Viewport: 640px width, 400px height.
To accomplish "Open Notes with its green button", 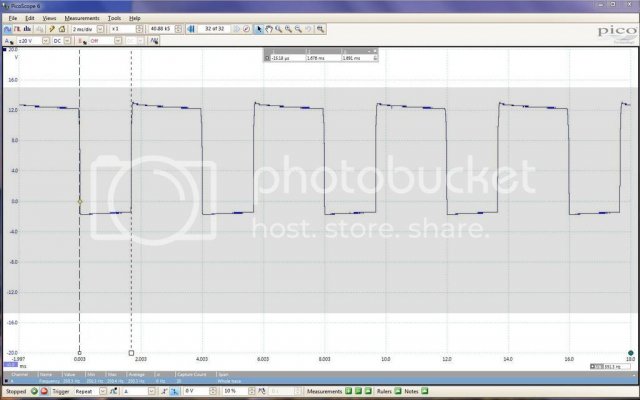I will click(424, 391).
